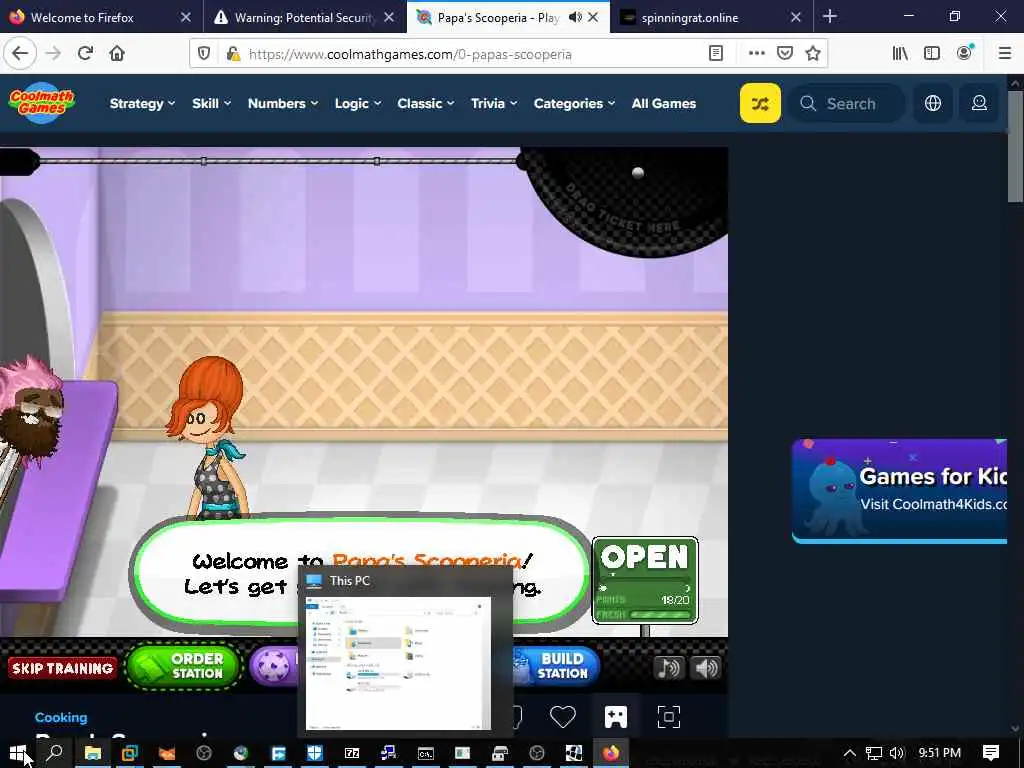Open the Command Prompt taskbar icon
The width and height of the screenshot is (1024, 768).
pyautogui.click(x=426, y=753)
